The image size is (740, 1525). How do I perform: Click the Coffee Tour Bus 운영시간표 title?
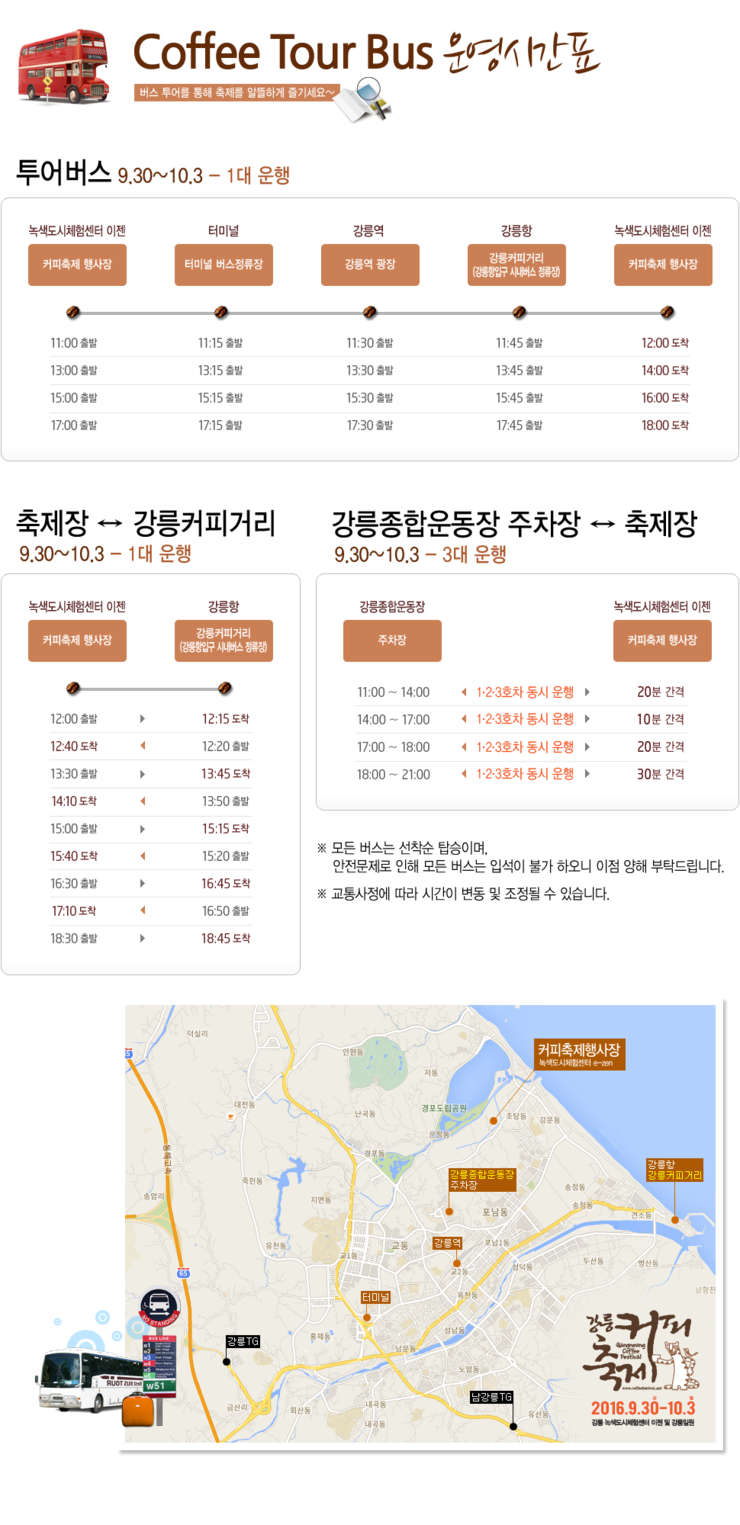pos(366,53)
